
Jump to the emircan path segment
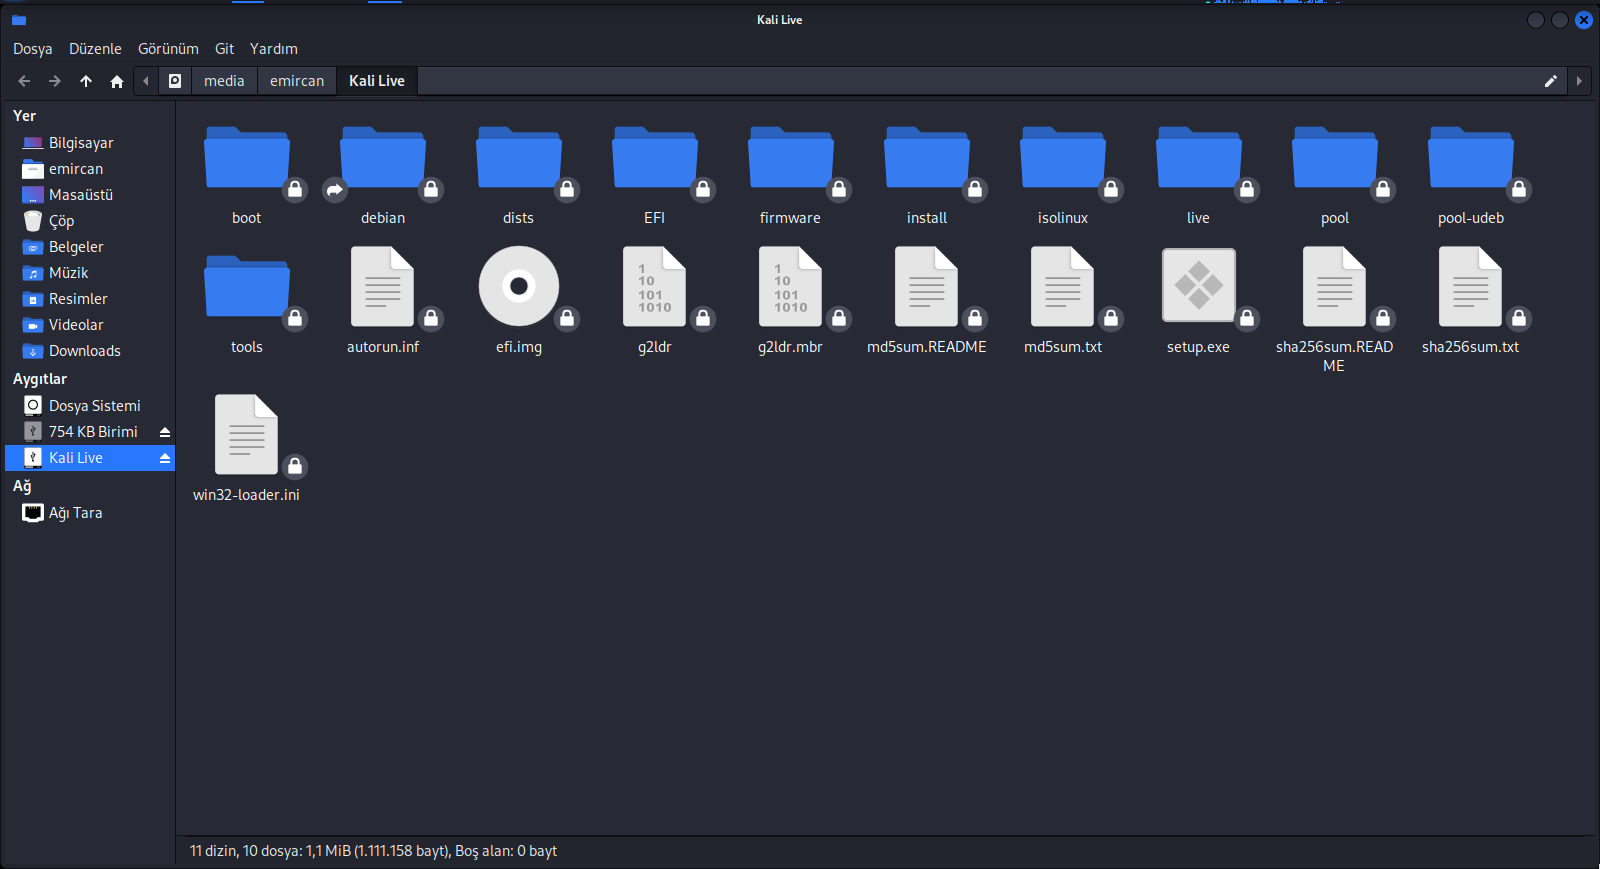click(297, 81)
